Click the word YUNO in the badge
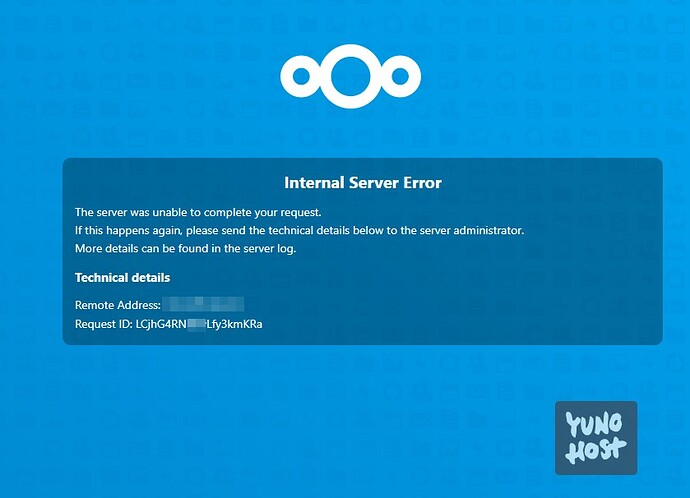The image size is (690, 498). (593, 424)
